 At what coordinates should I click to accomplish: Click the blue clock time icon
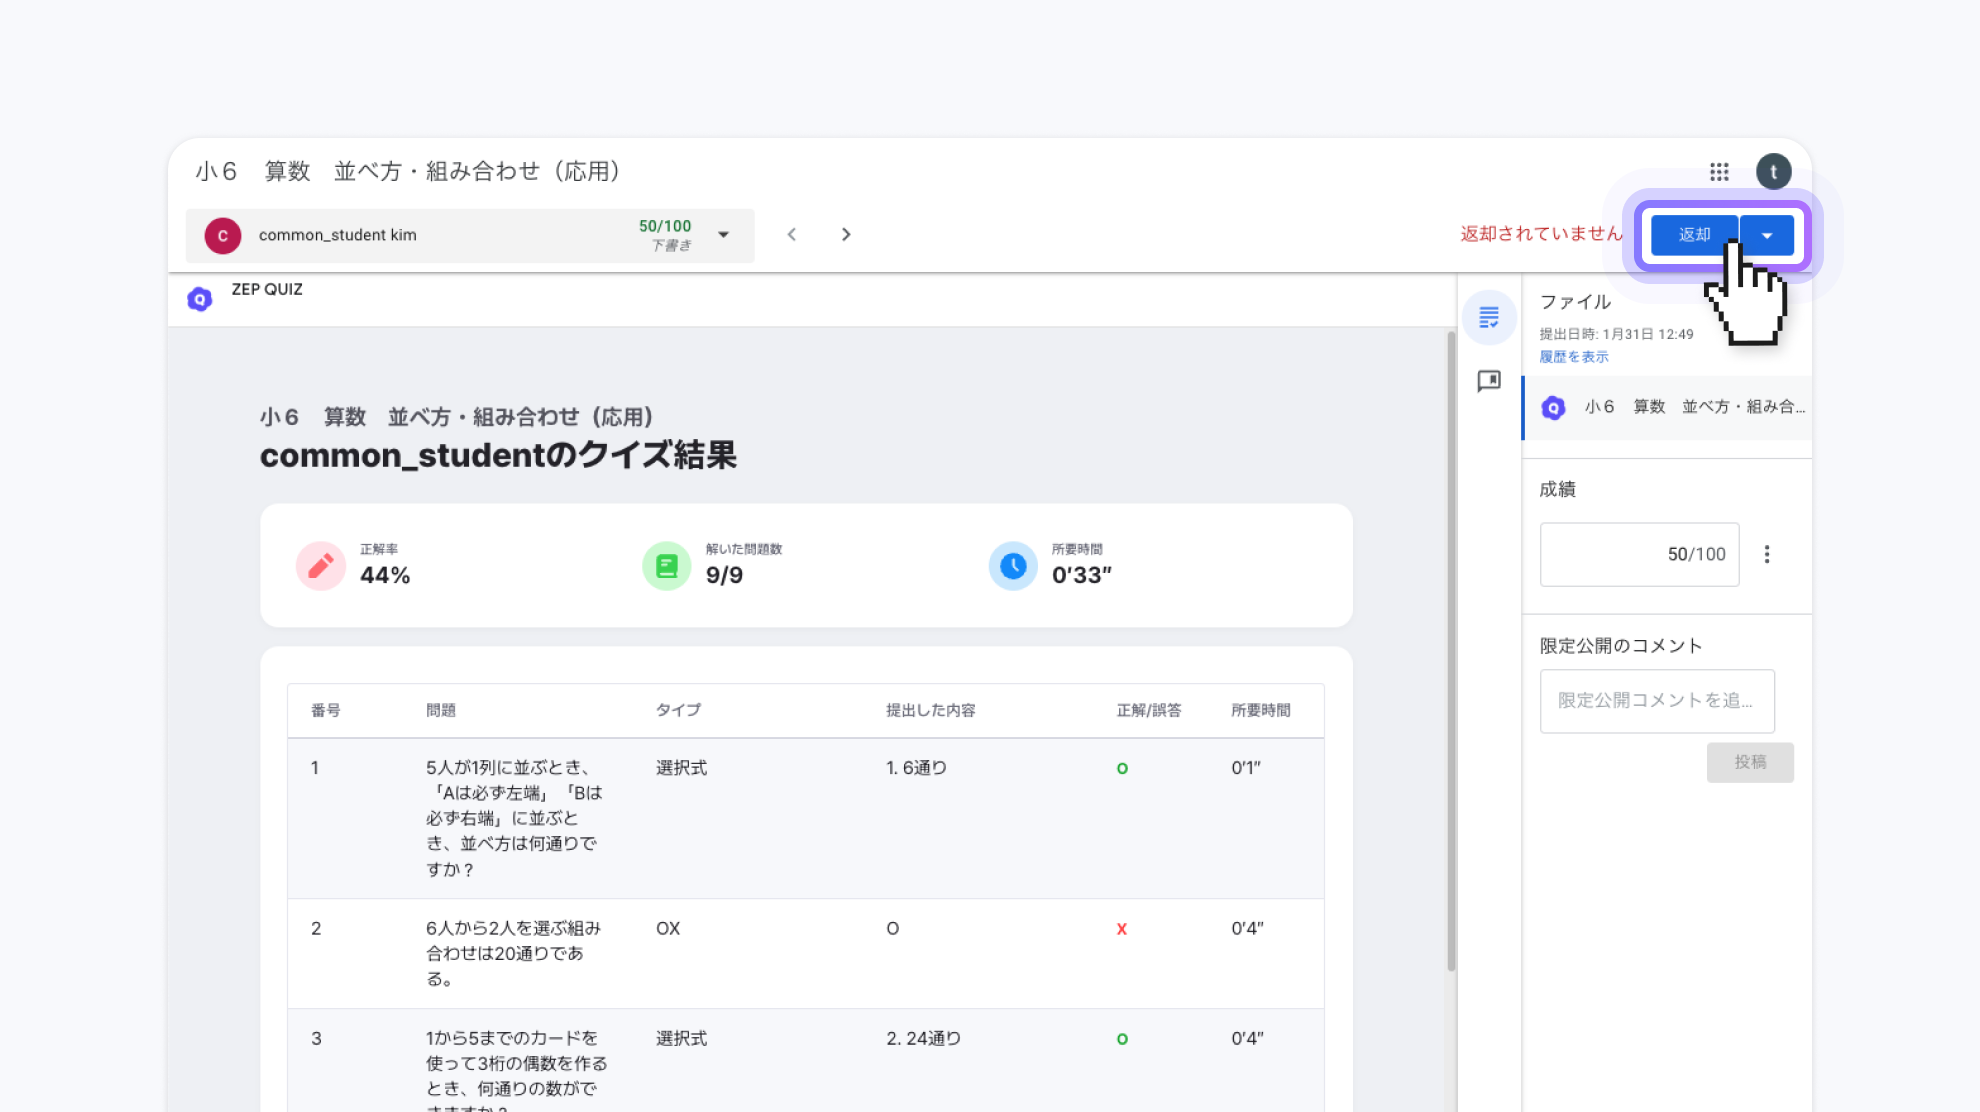coord(1013,566)
